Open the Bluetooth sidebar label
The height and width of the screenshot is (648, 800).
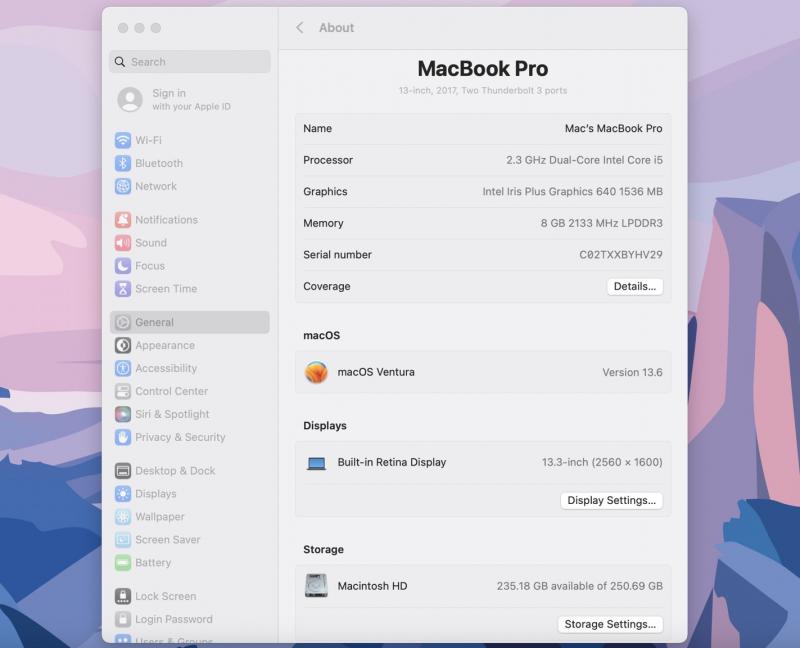[x=159, y=163]
